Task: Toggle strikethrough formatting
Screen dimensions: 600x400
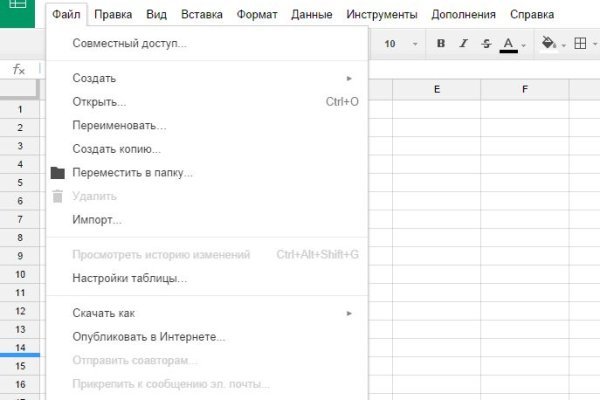Action: pyautogui.click(x=486, y=44)
